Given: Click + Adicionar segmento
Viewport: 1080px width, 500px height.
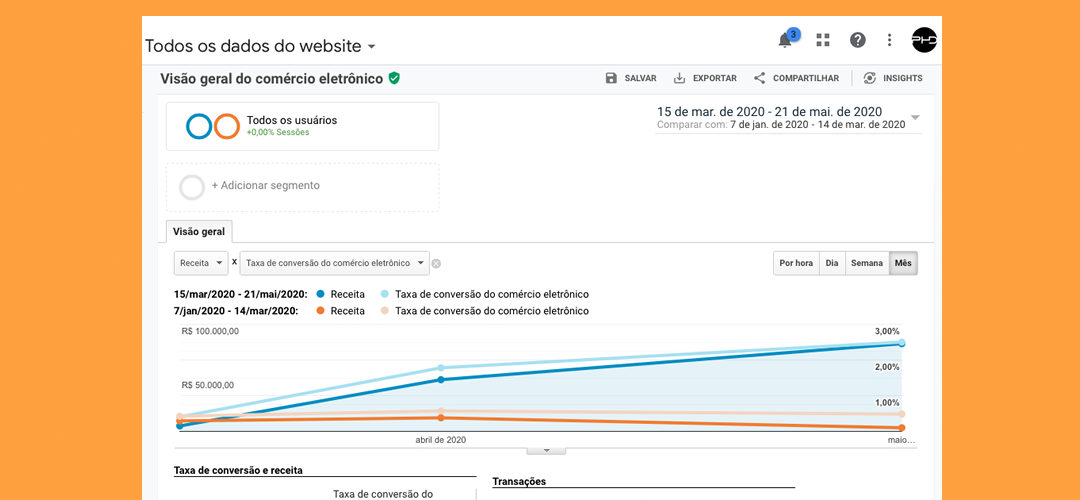Looking at the screenshot, I should tap(266, 185).
